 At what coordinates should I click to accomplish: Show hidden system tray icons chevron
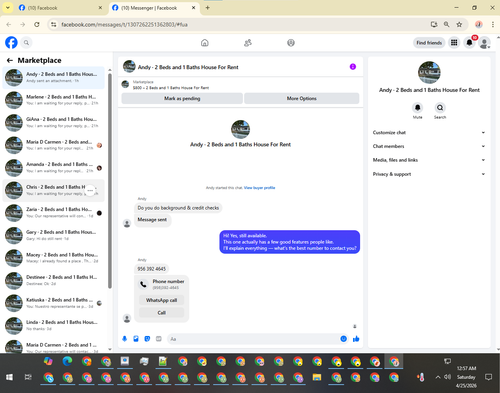pos(438,377)
